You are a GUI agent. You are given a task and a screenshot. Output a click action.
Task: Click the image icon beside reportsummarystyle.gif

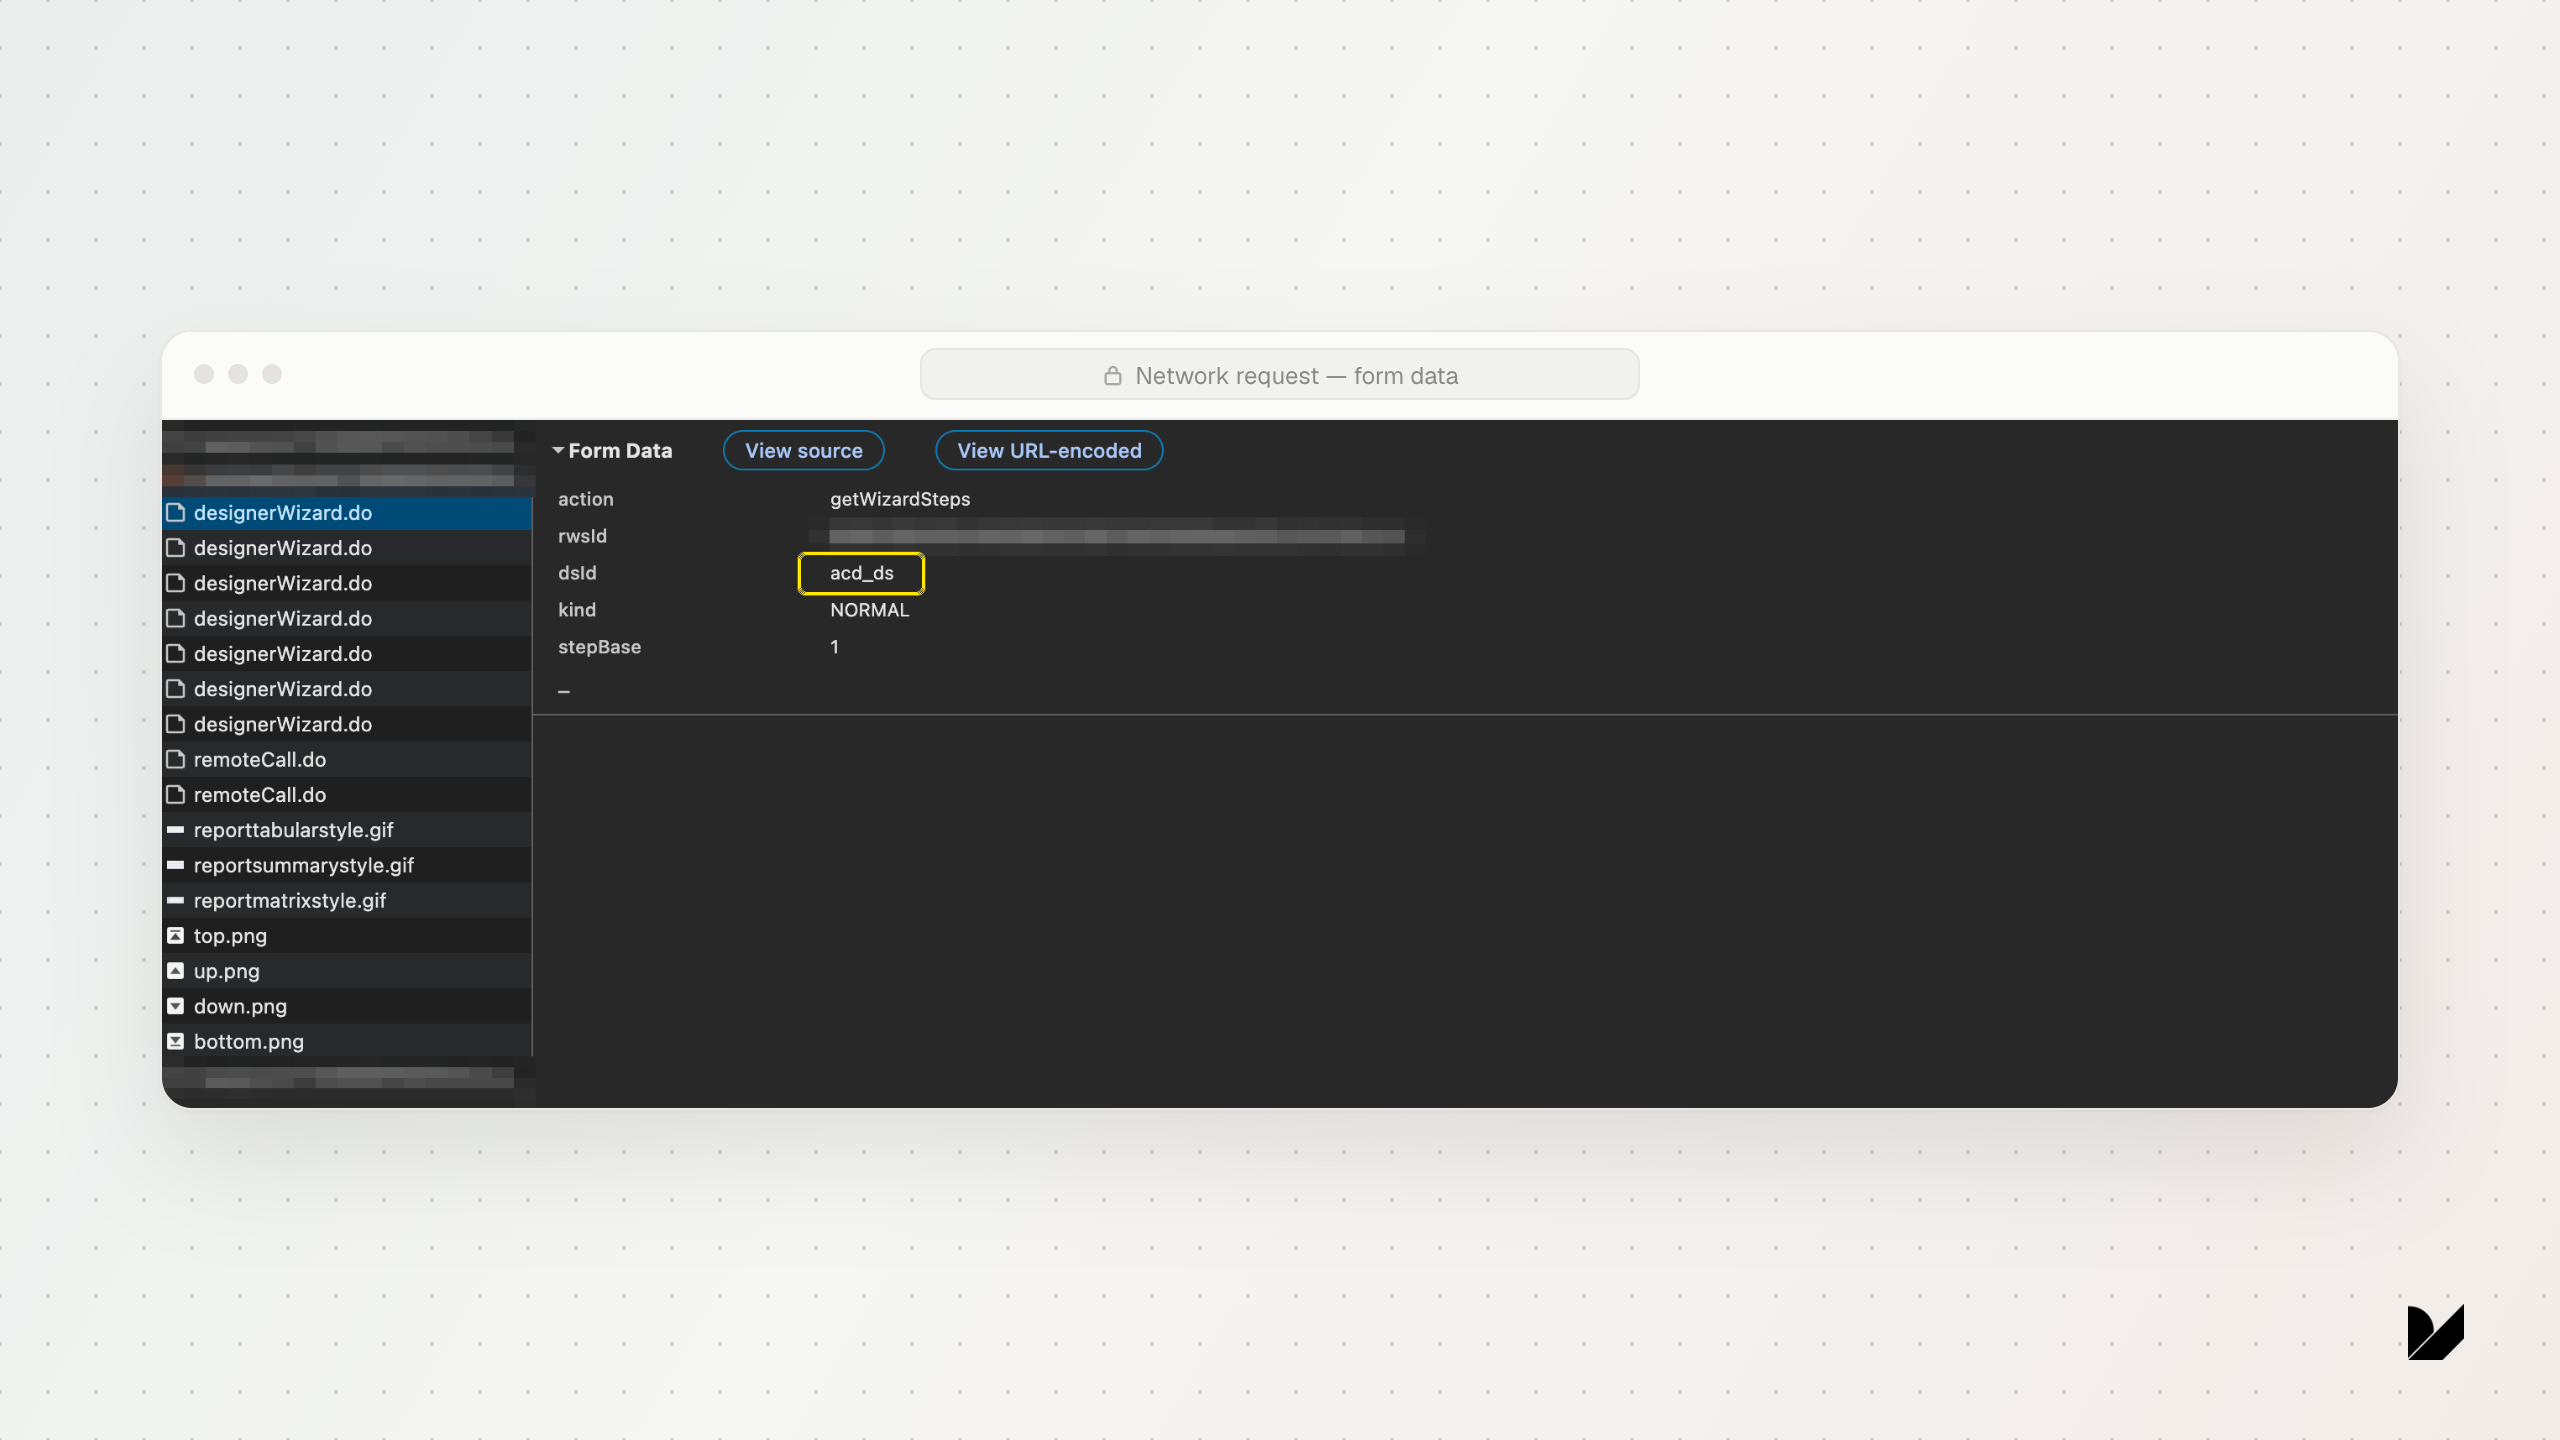tap(176, 865)
